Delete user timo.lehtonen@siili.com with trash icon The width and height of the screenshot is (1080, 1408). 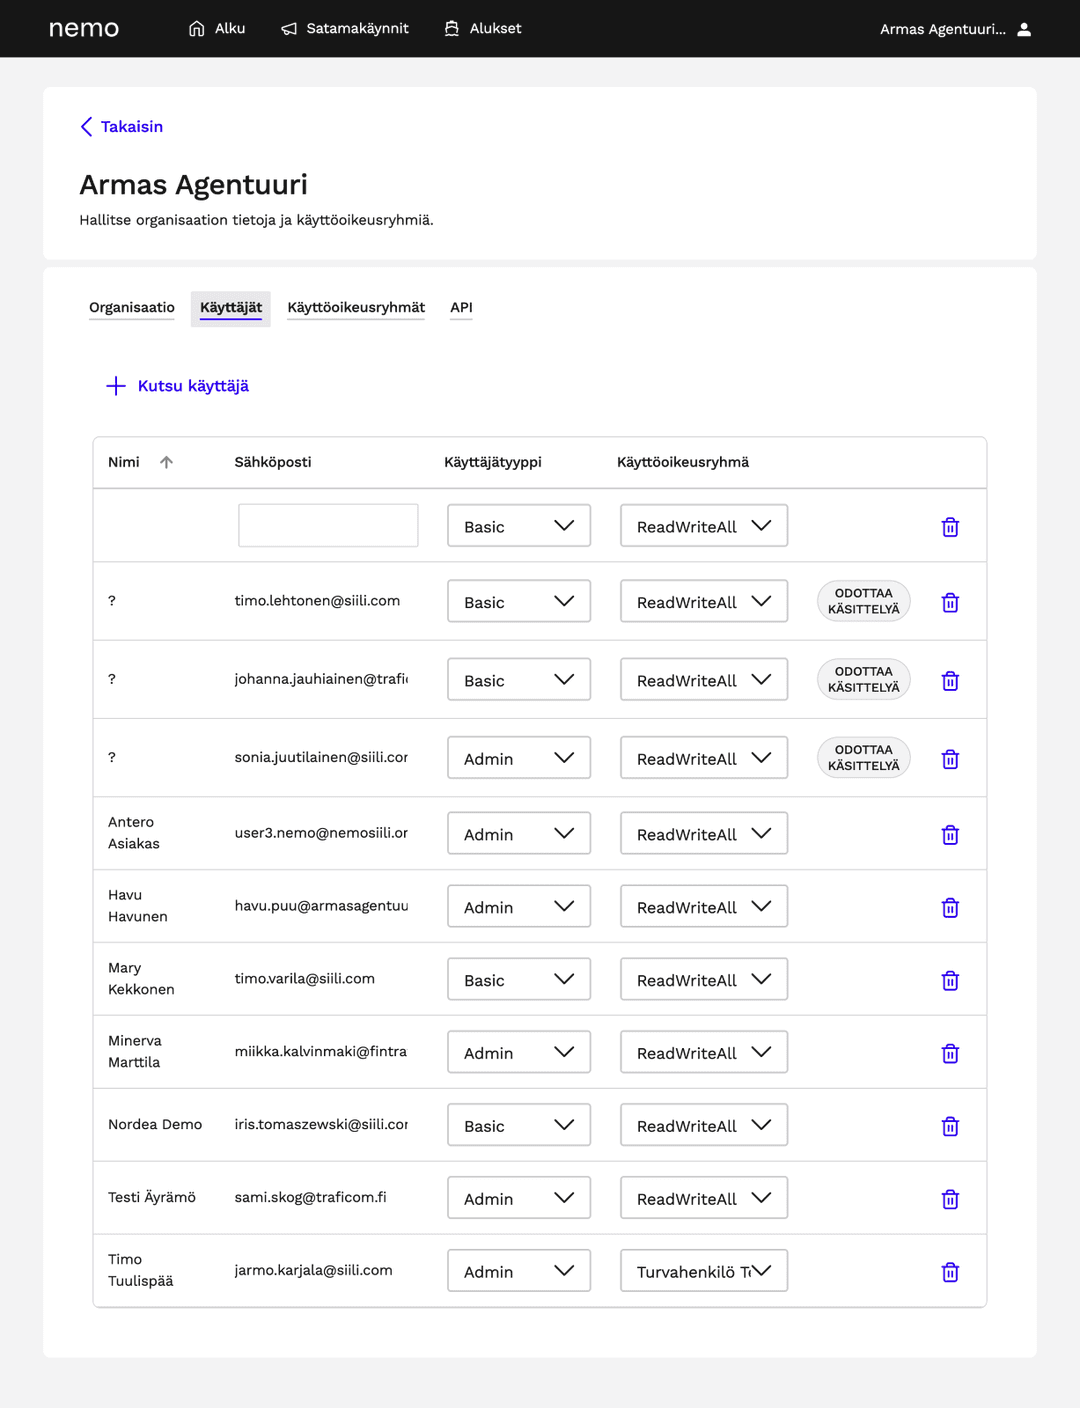(x=950, y=603)
